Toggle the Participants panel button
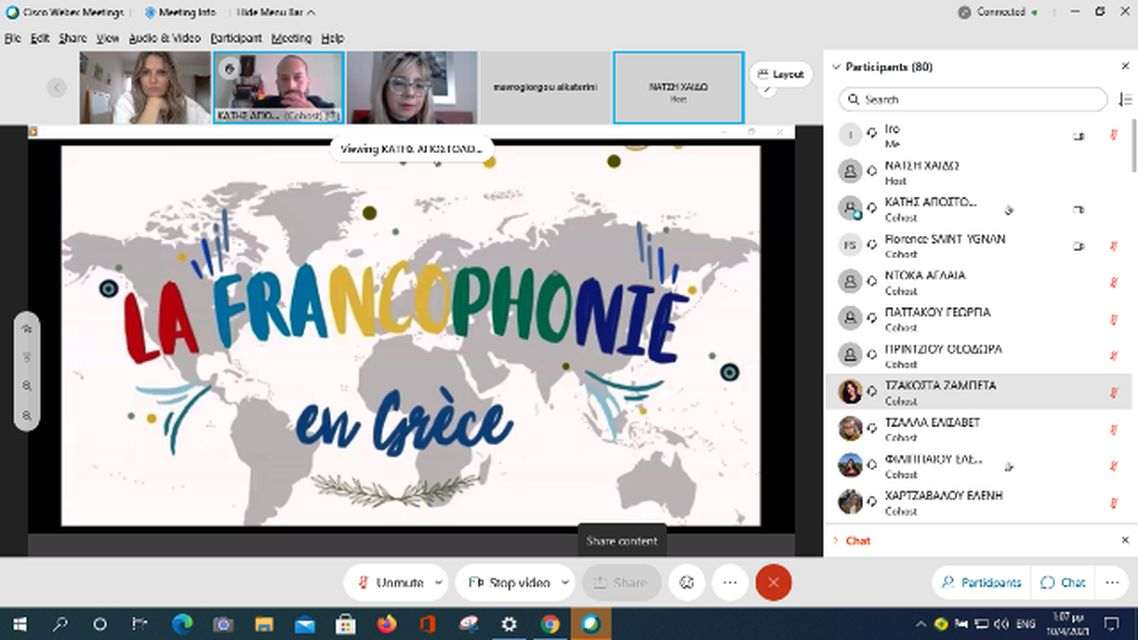1138x640 pixels. [x=981, y=582]
